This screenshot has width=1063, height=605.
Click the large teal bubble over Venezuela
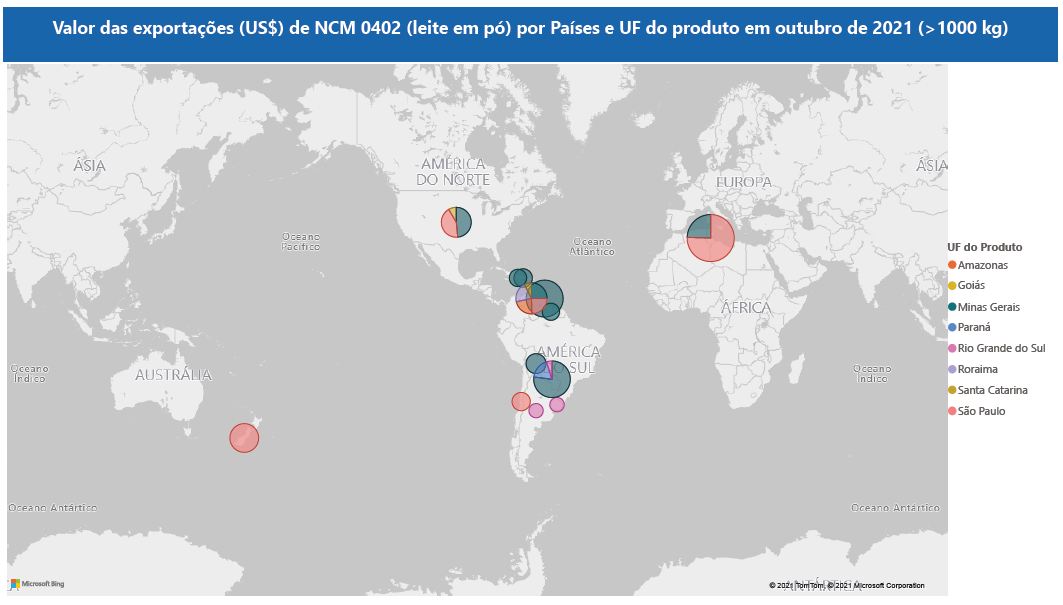click(x=545, y=298)
